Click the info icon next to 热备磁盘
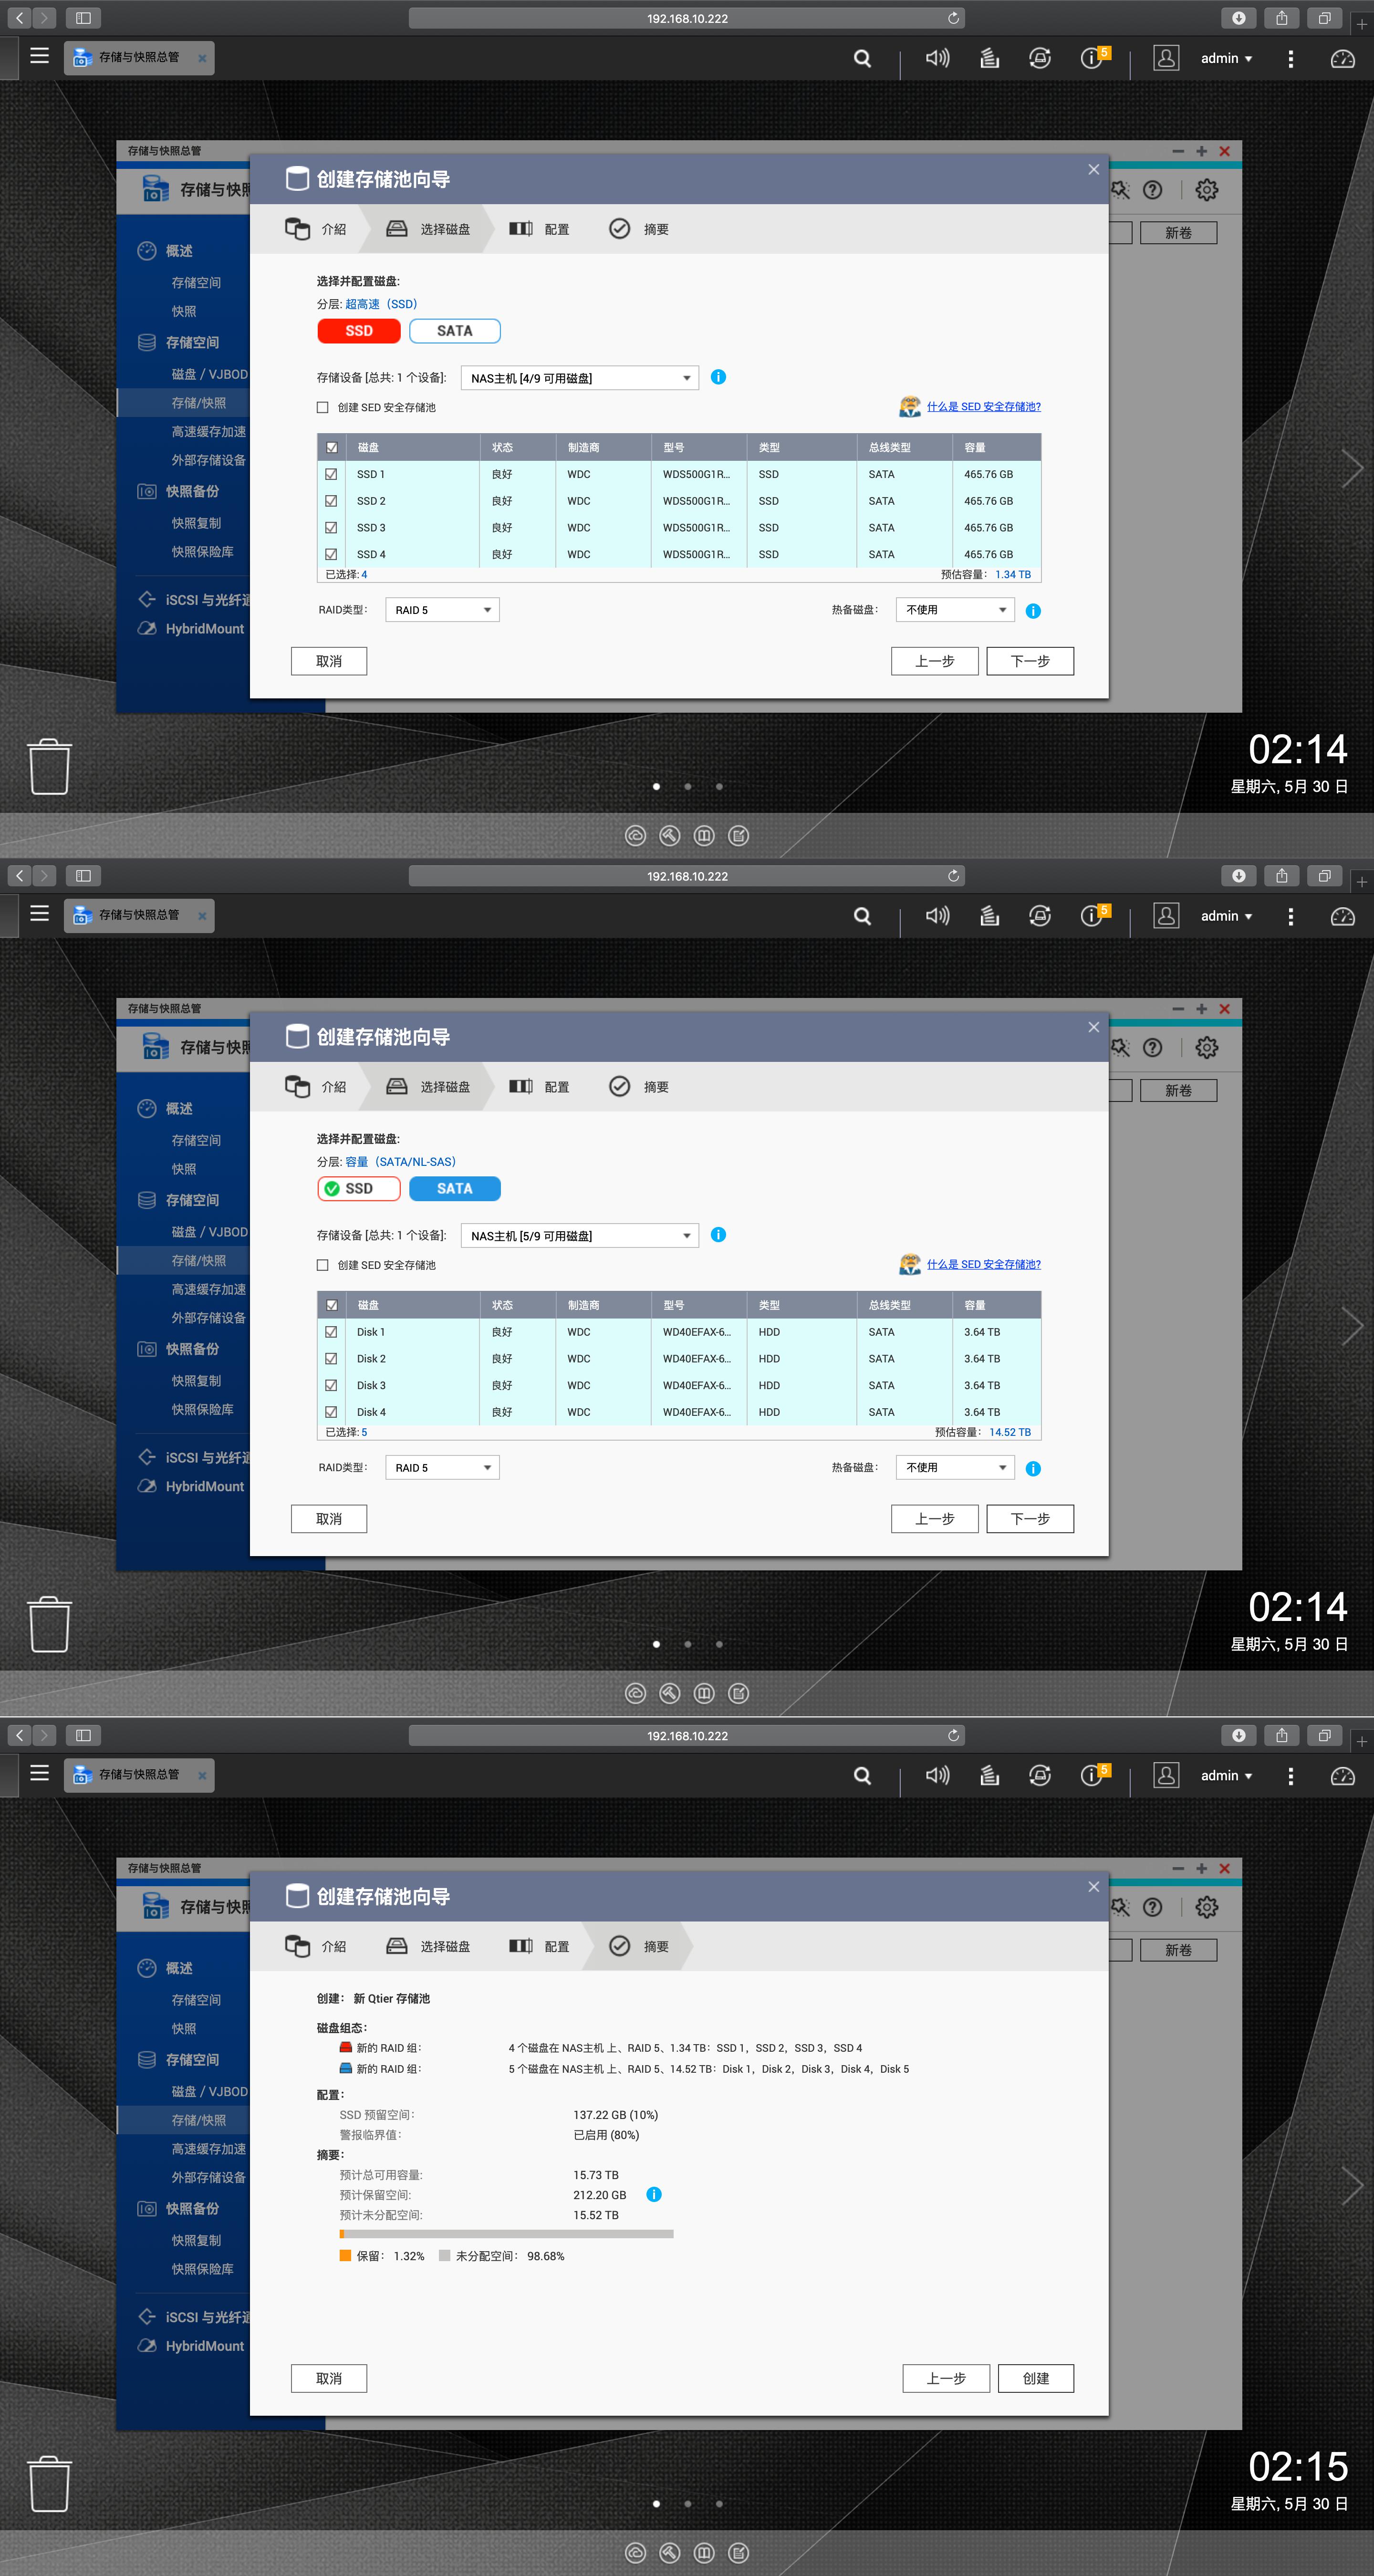Viewport: 1374px width, 2576px height. 1033,609
